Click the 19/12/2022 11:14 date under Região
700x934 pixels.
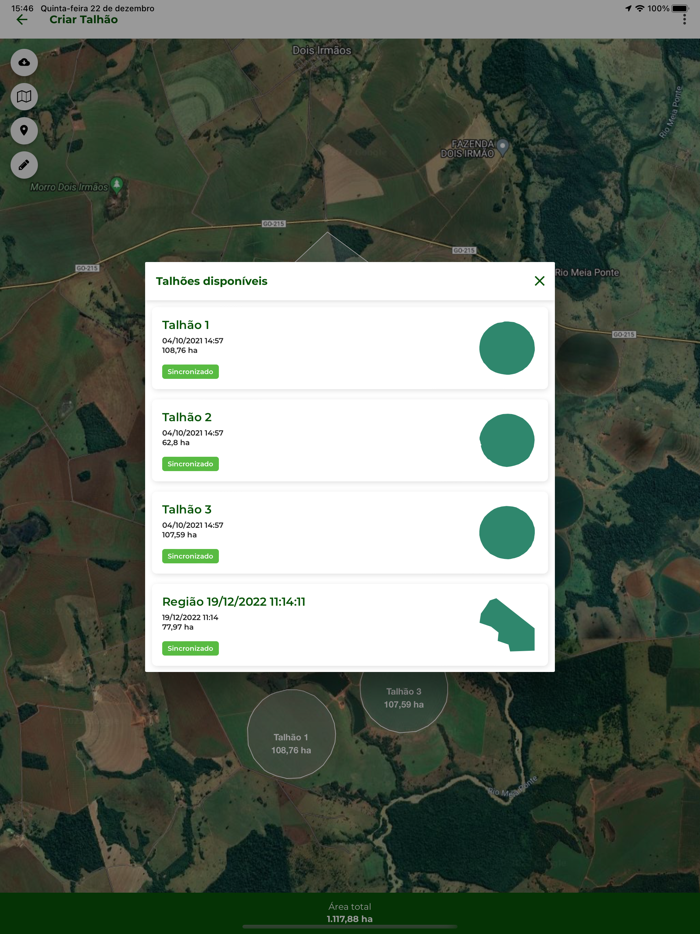tap(190, 618)
